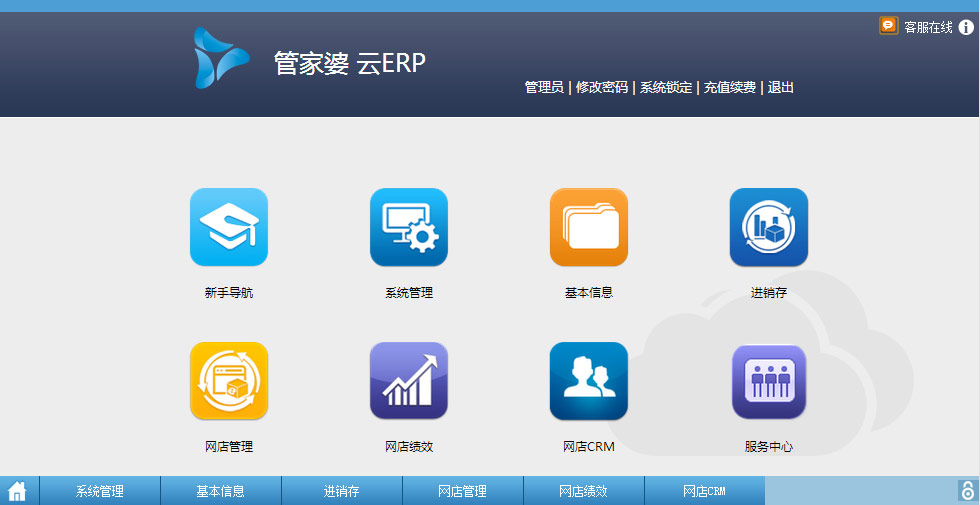Click the 进销存 label under icon

click(769, 292)
